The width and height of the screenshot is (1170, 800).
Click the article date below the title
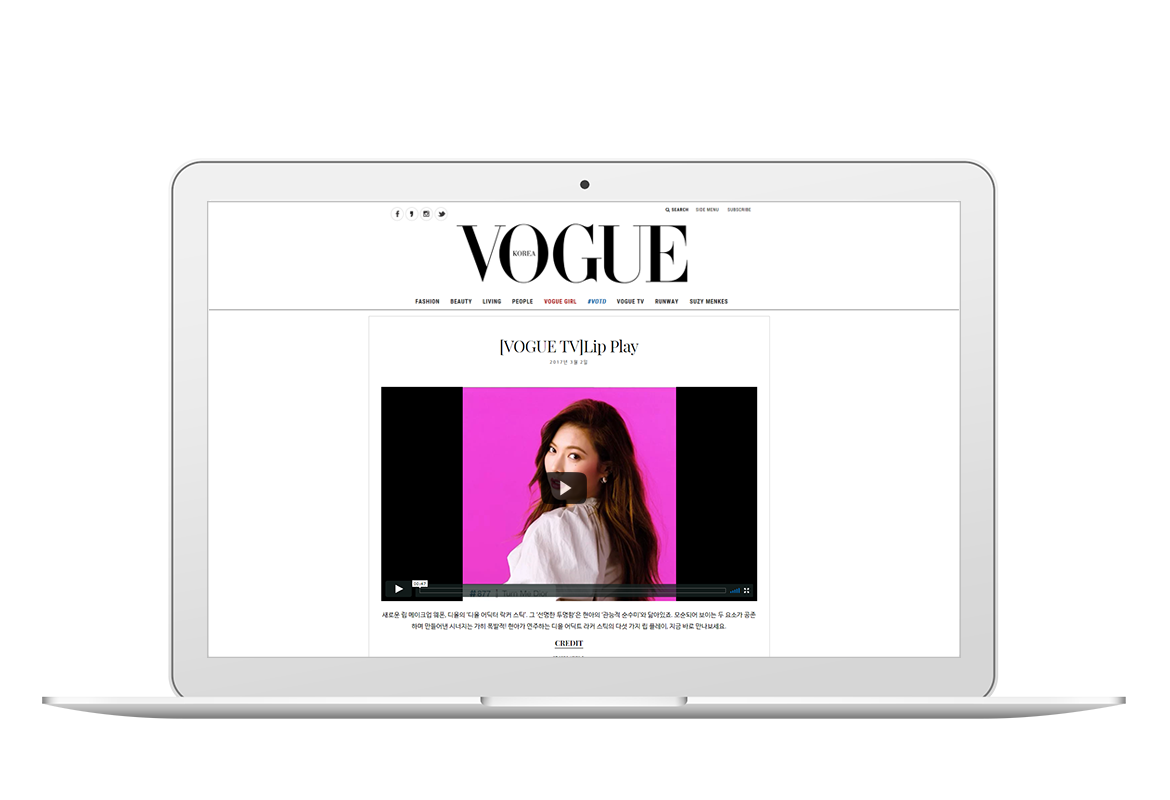[x=569, y=363]
